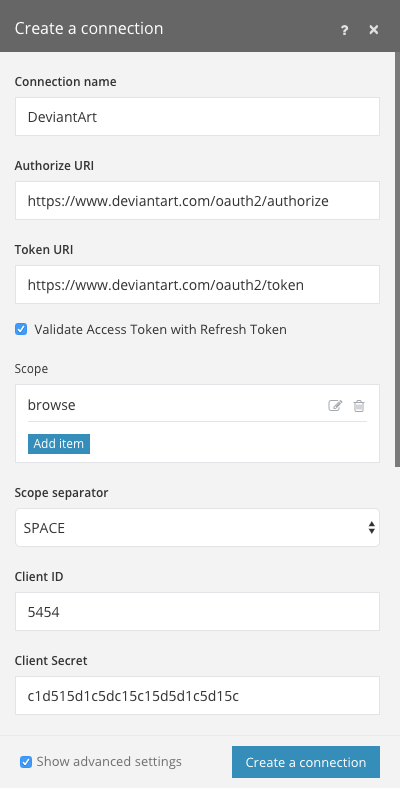Edit the browse scope item
400x788 pixels.
pos(335,406)
